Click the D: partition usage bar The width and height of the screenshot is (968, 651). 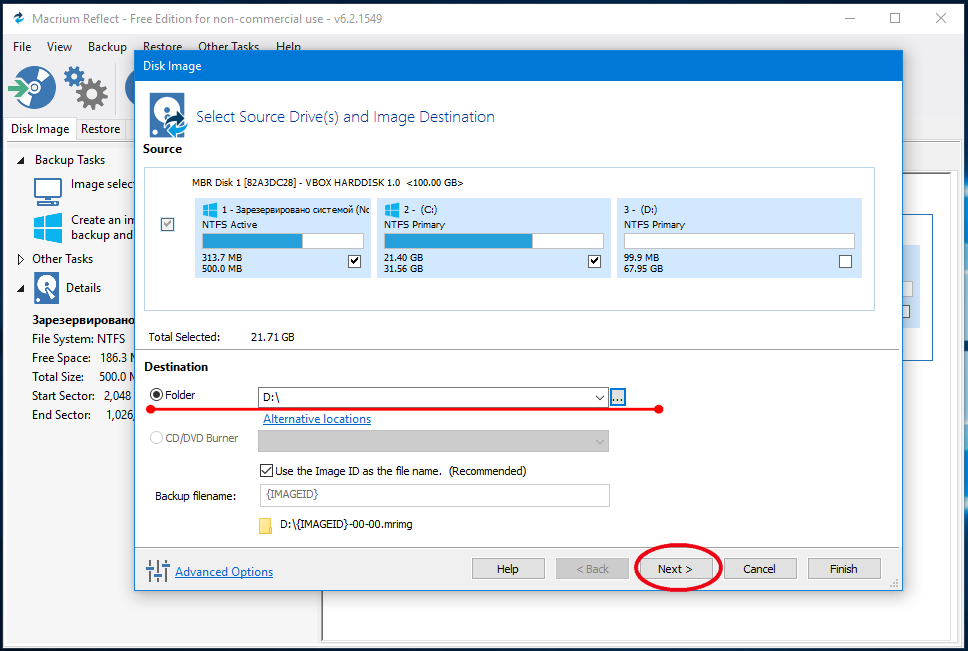pyautogui.click(x=739, y=241)
